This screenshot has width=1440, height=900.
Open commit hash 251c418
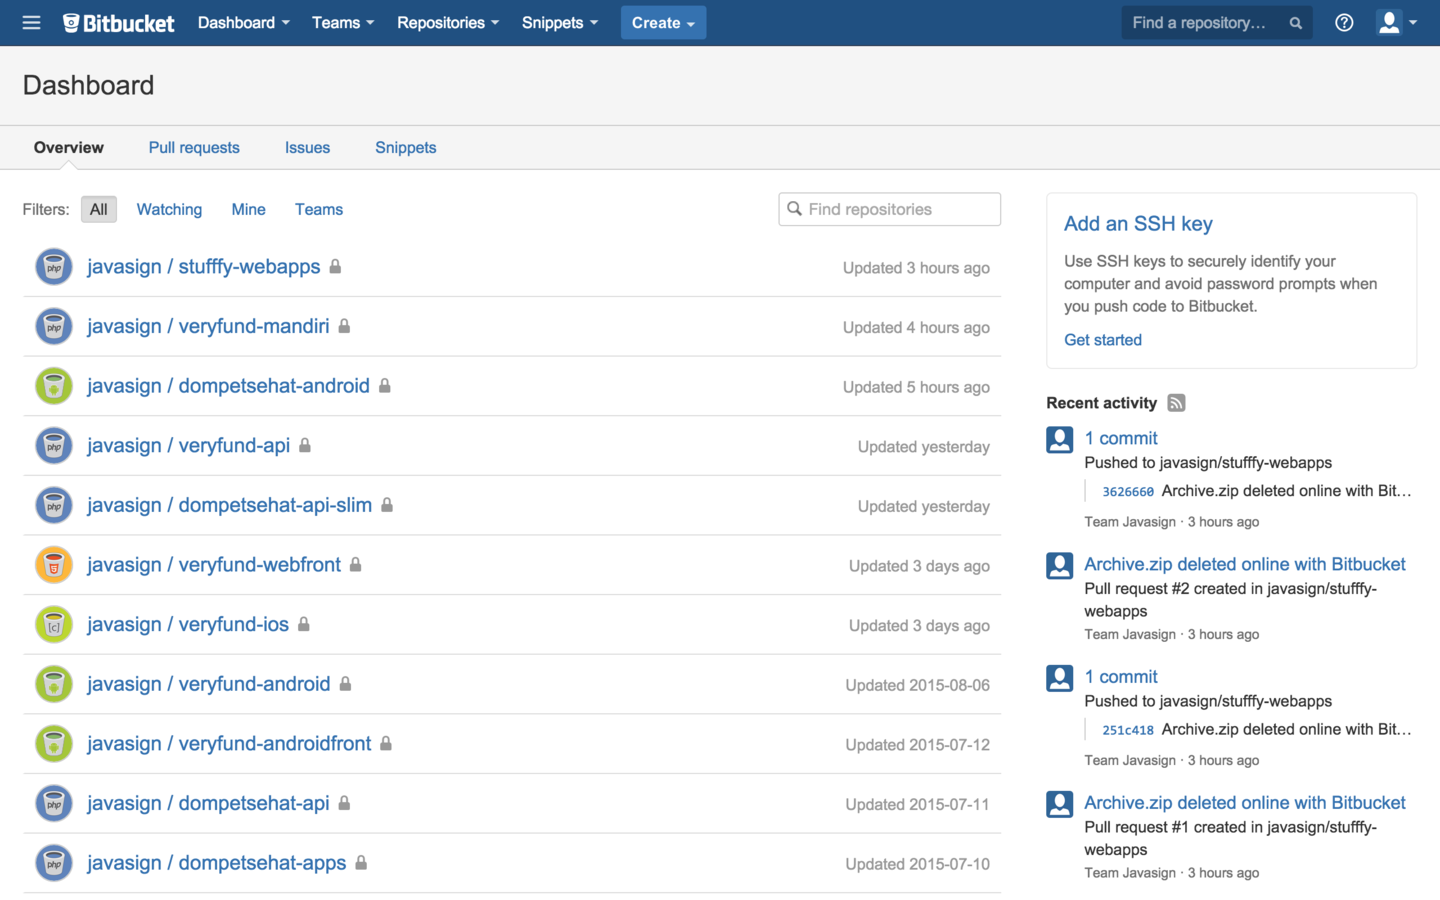point(1128,730)
